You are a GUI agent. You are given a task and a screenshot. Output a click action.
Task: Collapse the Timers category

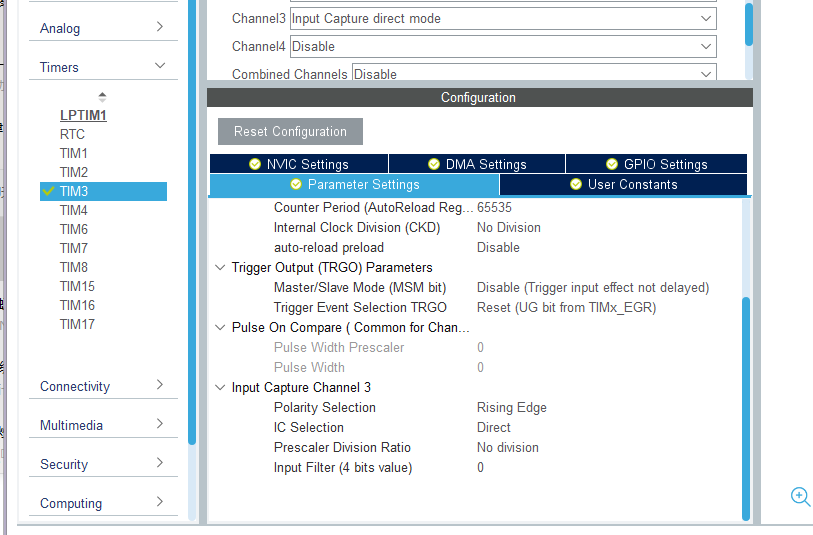[103, 67]
